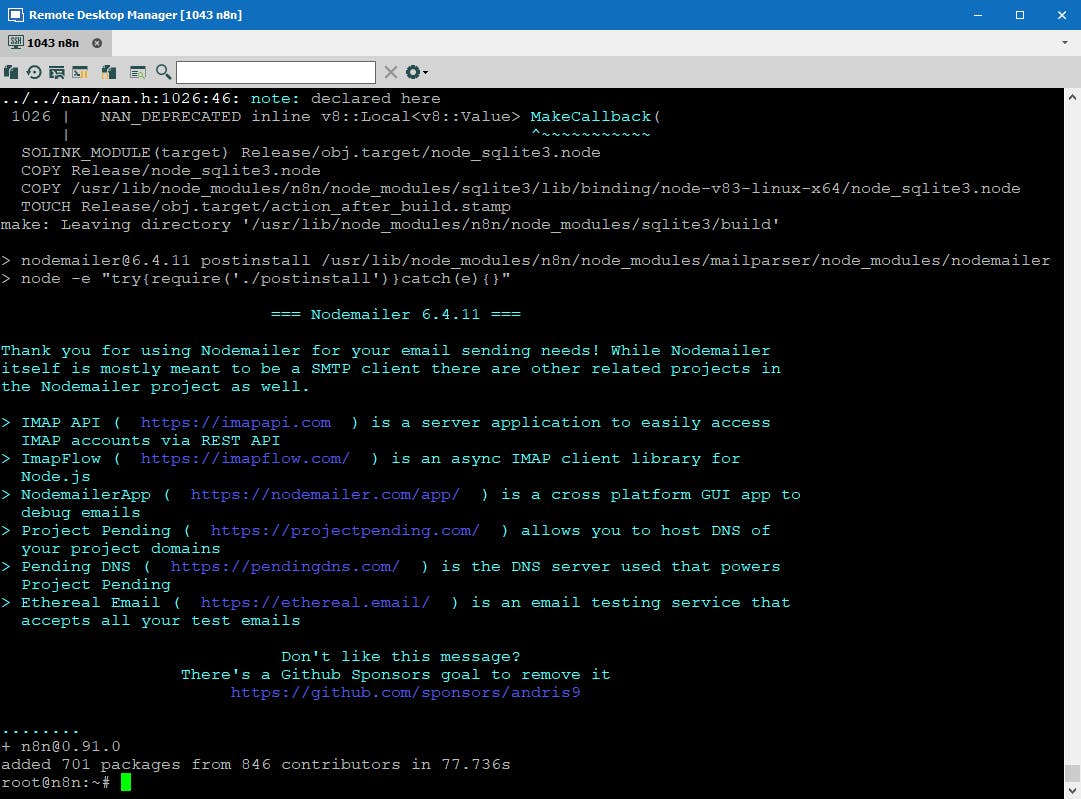
Task: Click 'Don't like this message?' text
Action: pos(401,656)
